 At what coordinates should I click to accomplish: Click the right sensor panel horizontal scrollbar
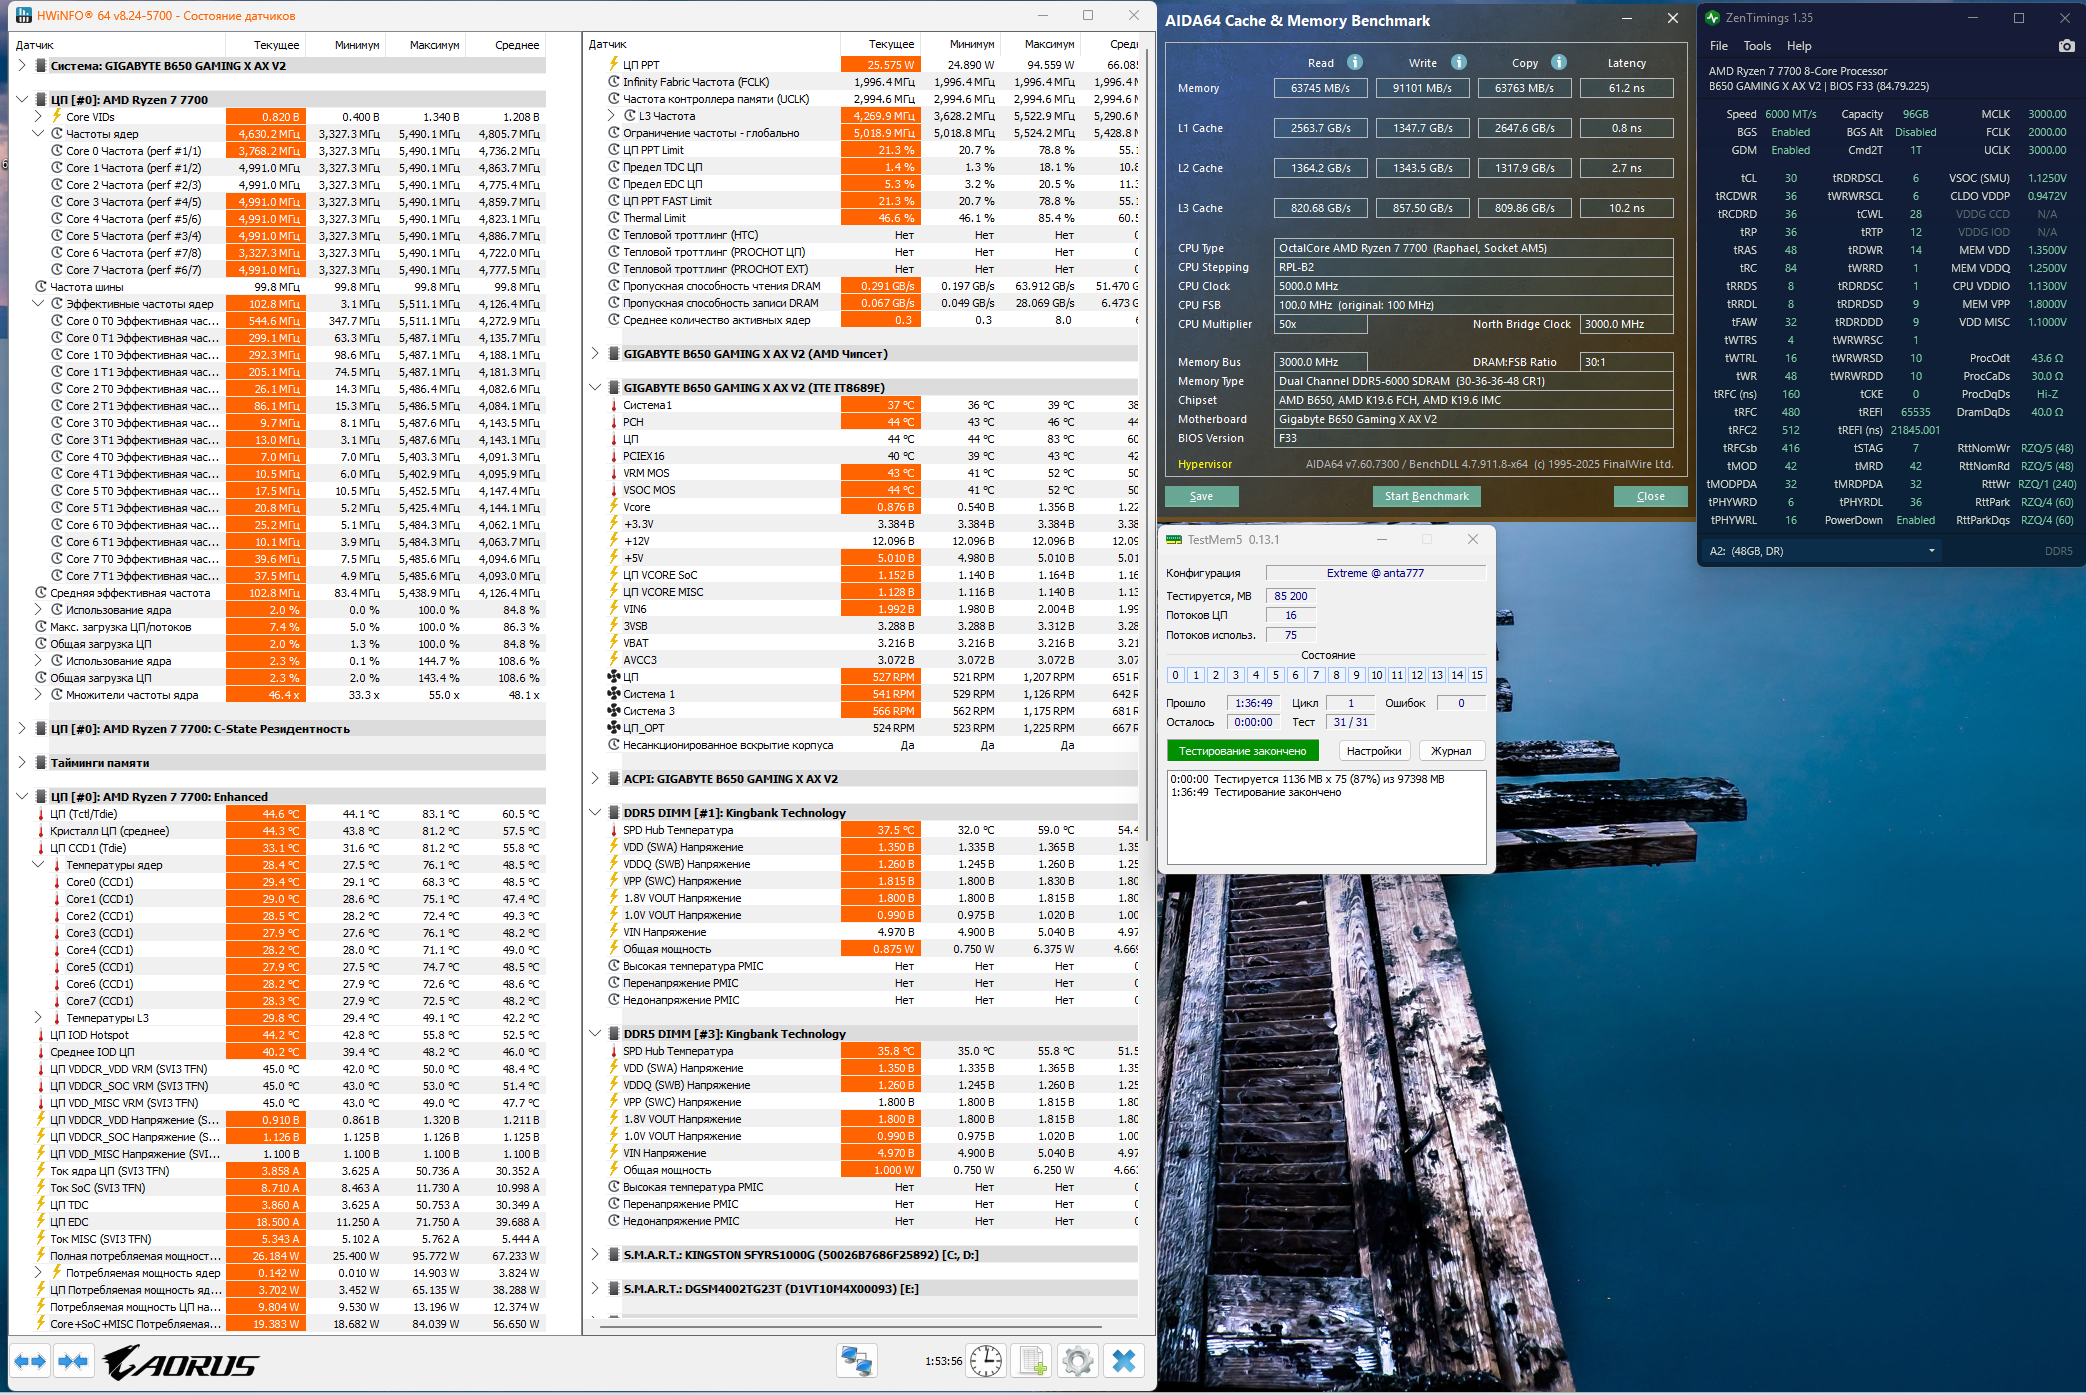[x=850, y=1327]
